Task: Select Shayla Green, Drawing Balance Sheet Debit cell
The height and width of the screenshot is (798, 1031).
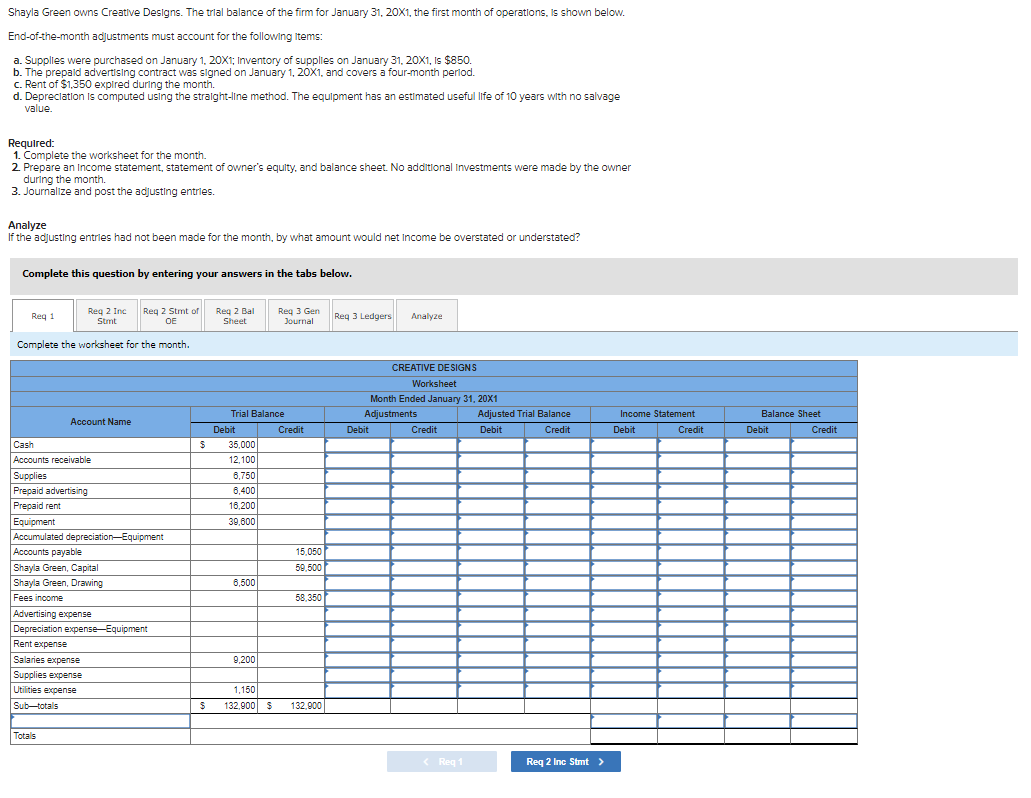Action: pos(757,583)
